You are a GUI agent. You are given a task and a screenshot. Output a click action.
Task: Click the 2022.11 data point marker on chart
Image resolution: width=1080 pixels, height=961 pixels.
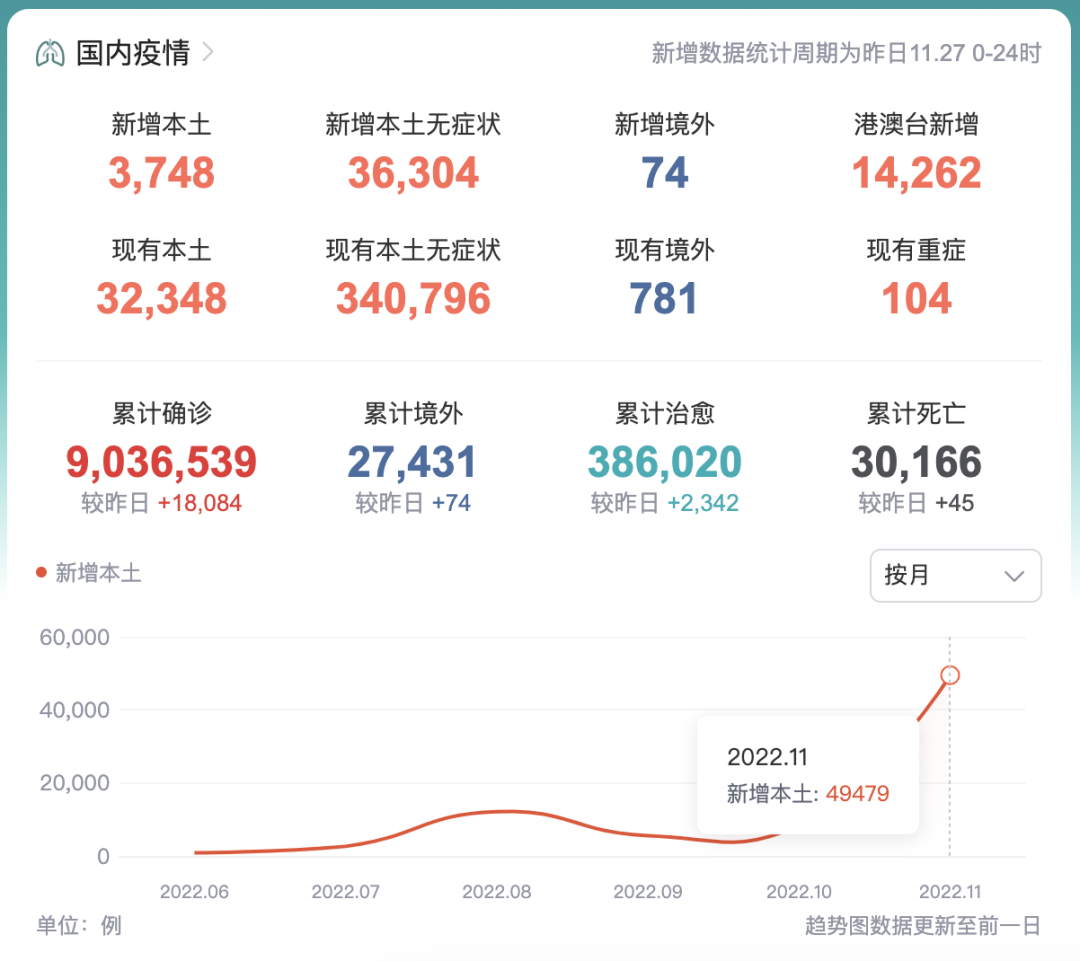950,675
